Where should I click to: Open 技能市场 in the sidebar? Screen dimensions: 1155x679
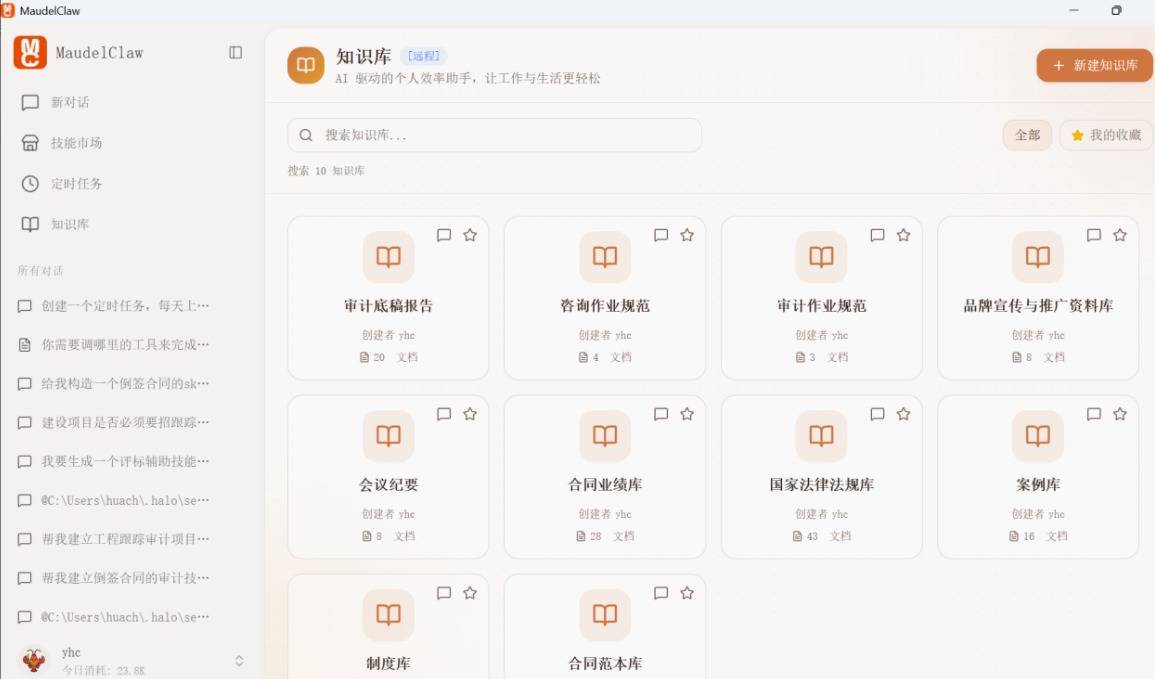(x=76, y=143)
